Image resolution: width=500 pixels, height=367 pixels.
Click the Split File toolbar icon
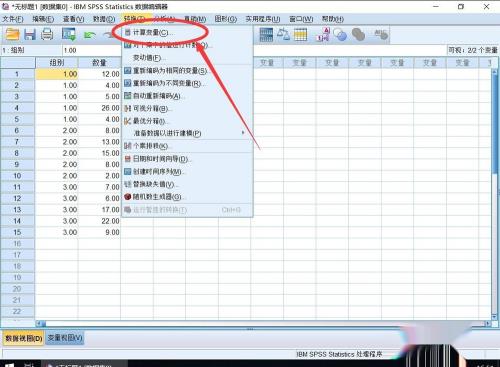pyautogui.click(x=266, y=35)
